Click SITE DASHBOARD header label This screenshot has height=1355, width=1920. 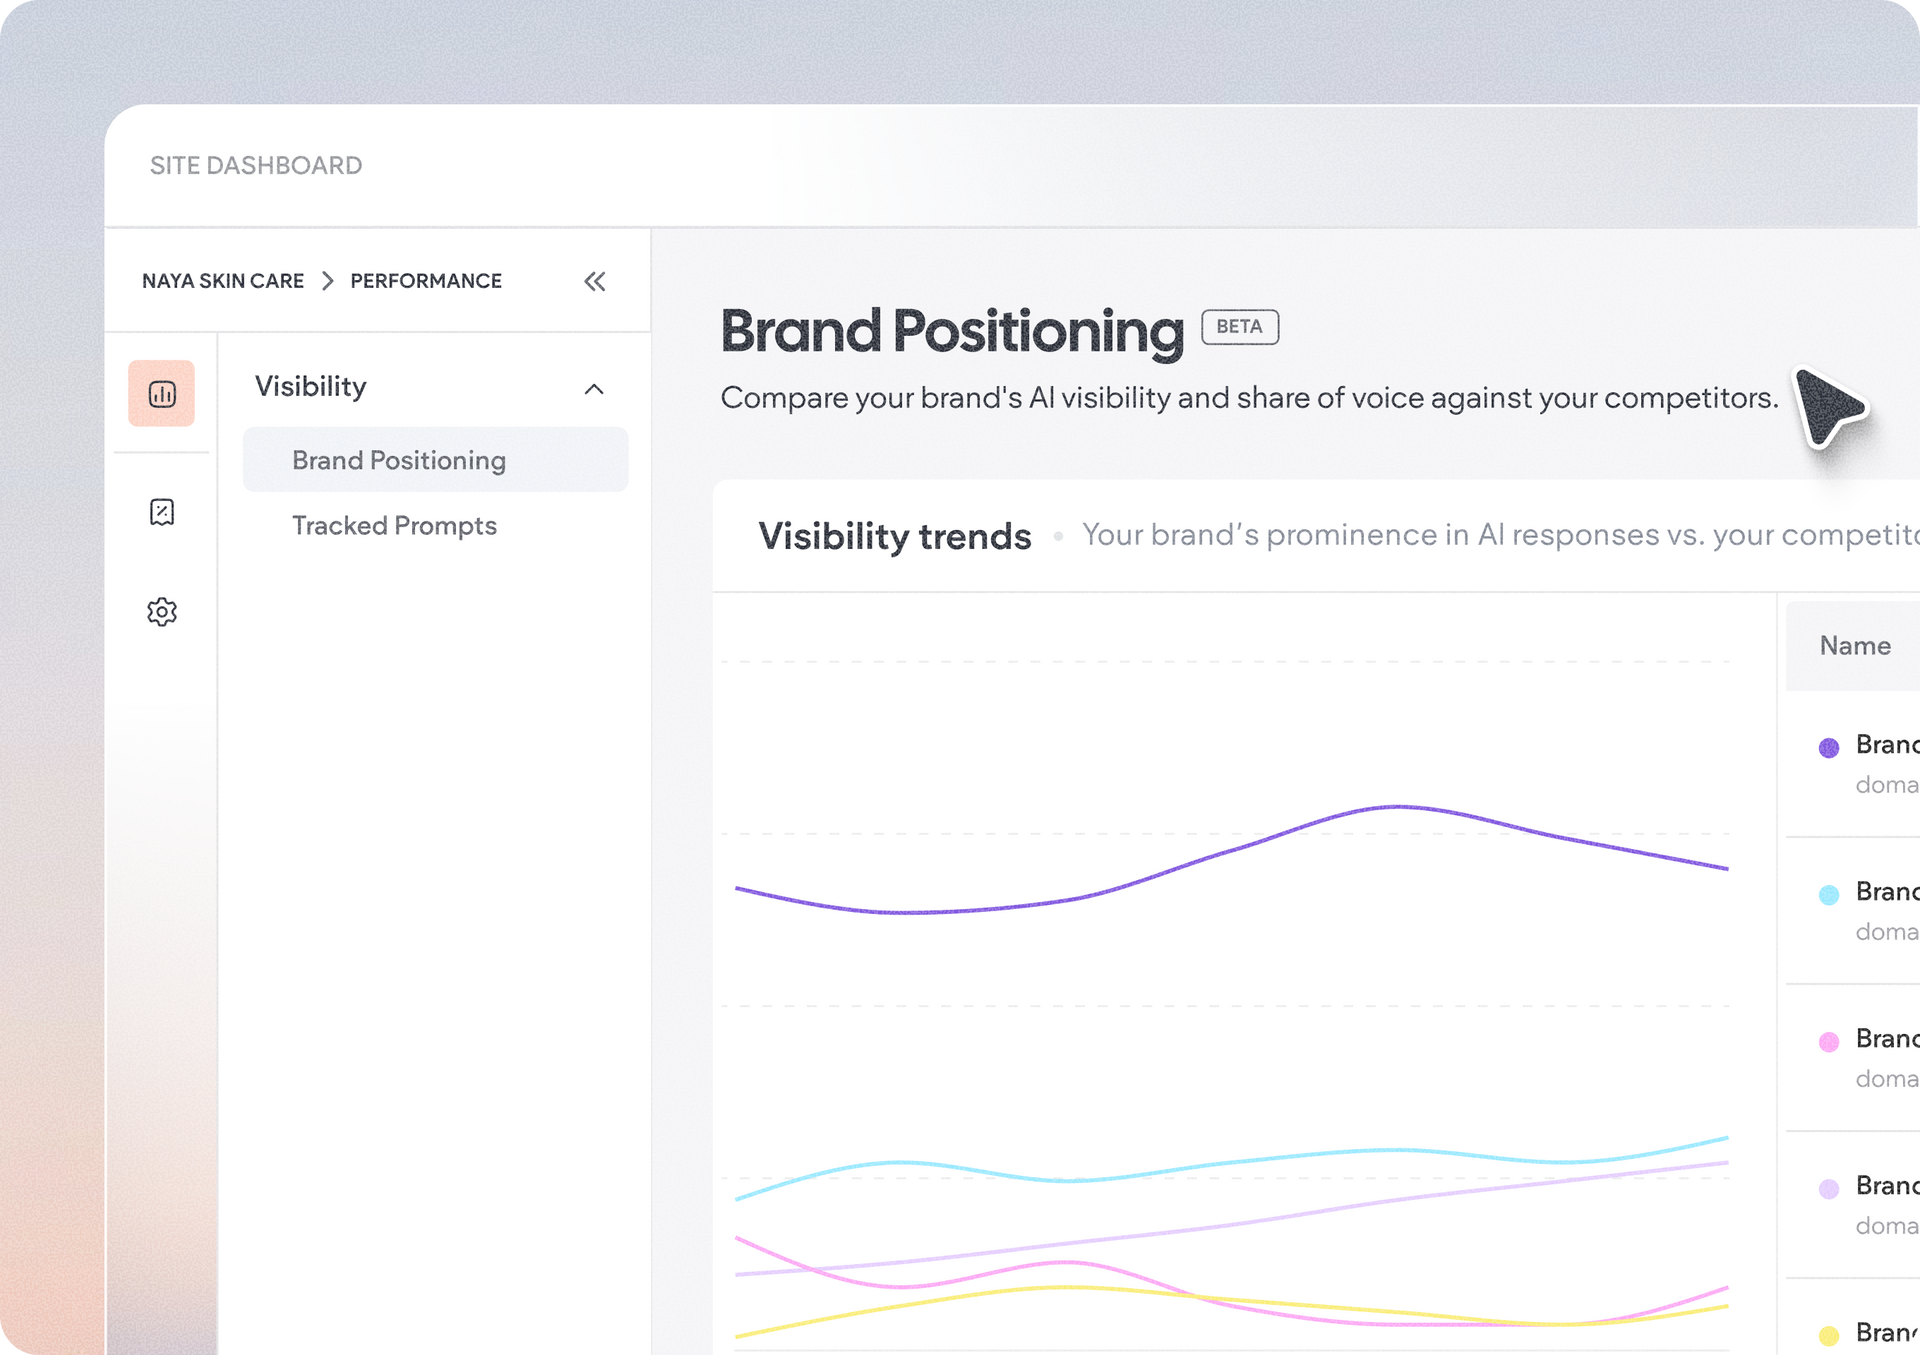[256, 165]
